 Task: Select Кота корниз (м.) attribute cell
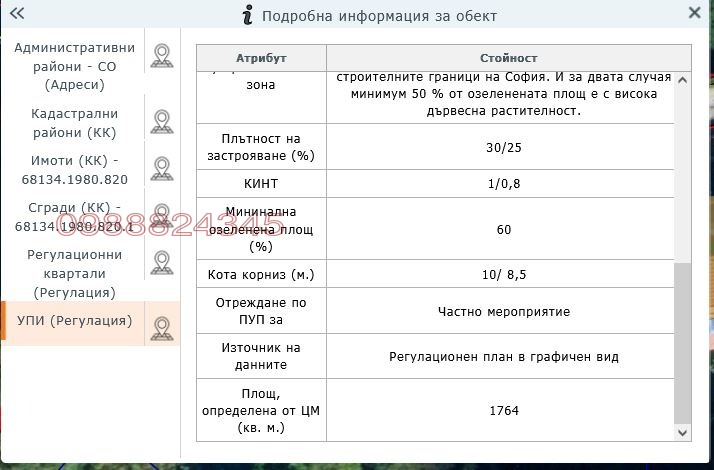(261, 274)
